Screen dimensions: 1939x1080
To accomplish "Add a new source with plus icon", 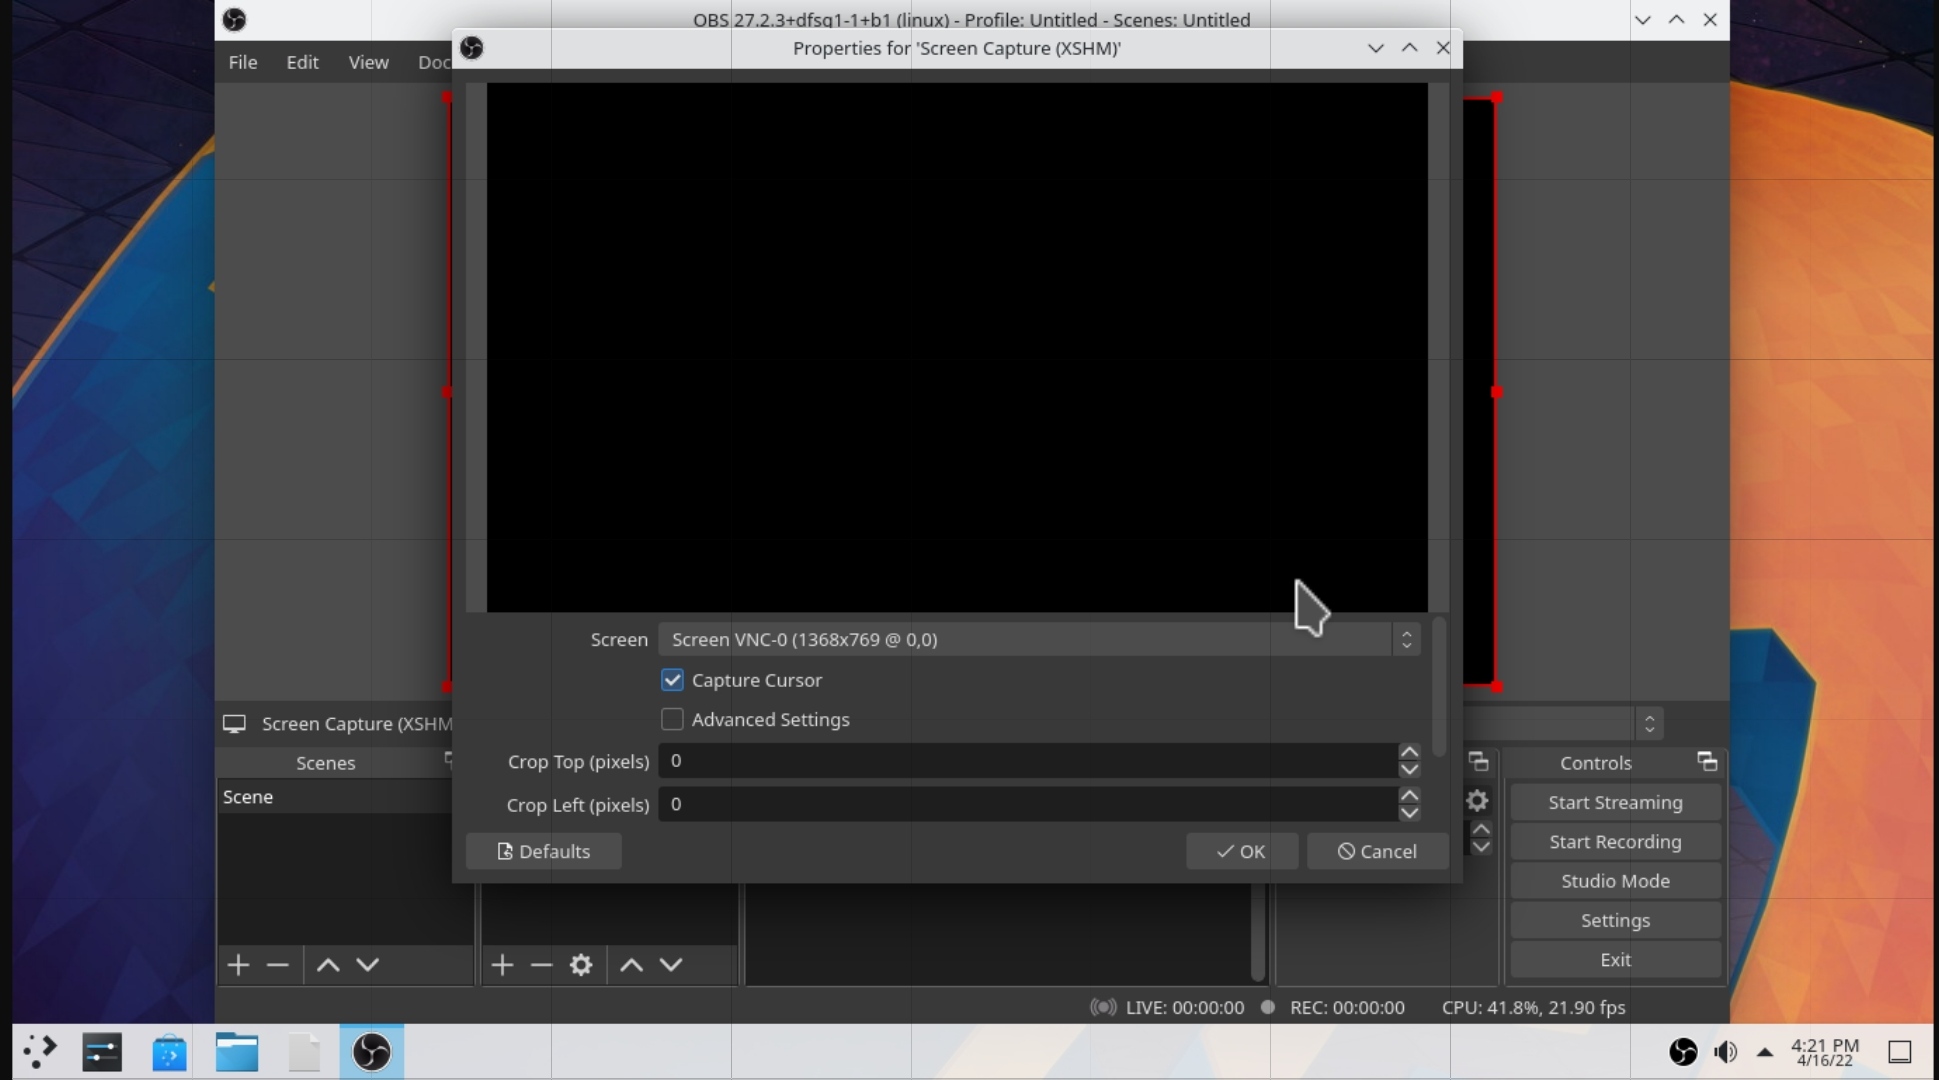I will [x=502, y=964].
